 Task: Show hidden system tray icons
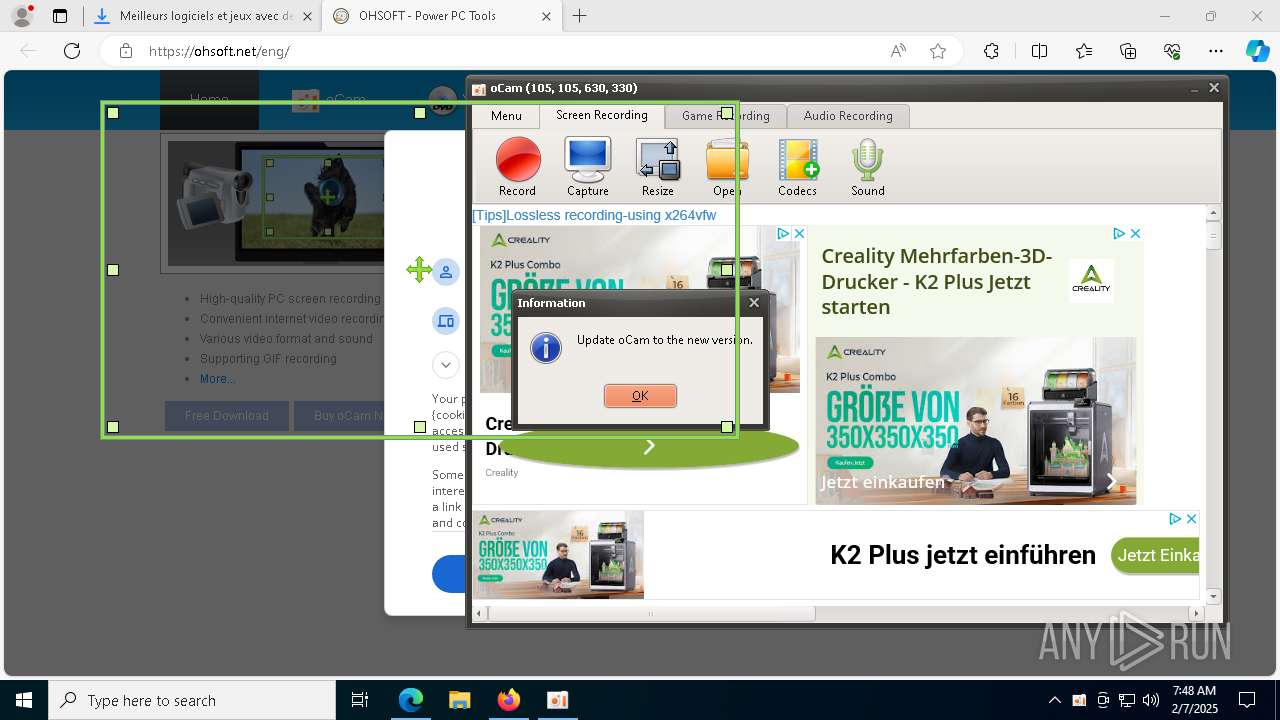1054,700
